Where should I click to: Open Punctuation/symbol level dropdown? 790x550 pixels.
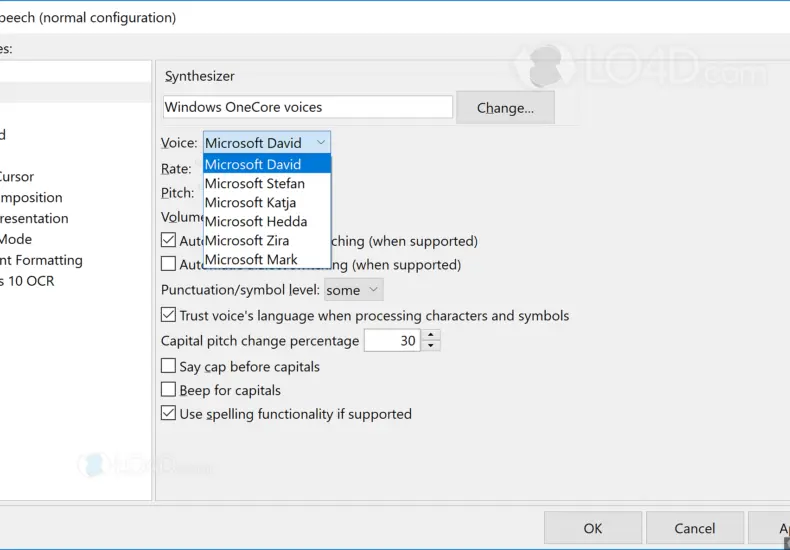pos(353,290)
